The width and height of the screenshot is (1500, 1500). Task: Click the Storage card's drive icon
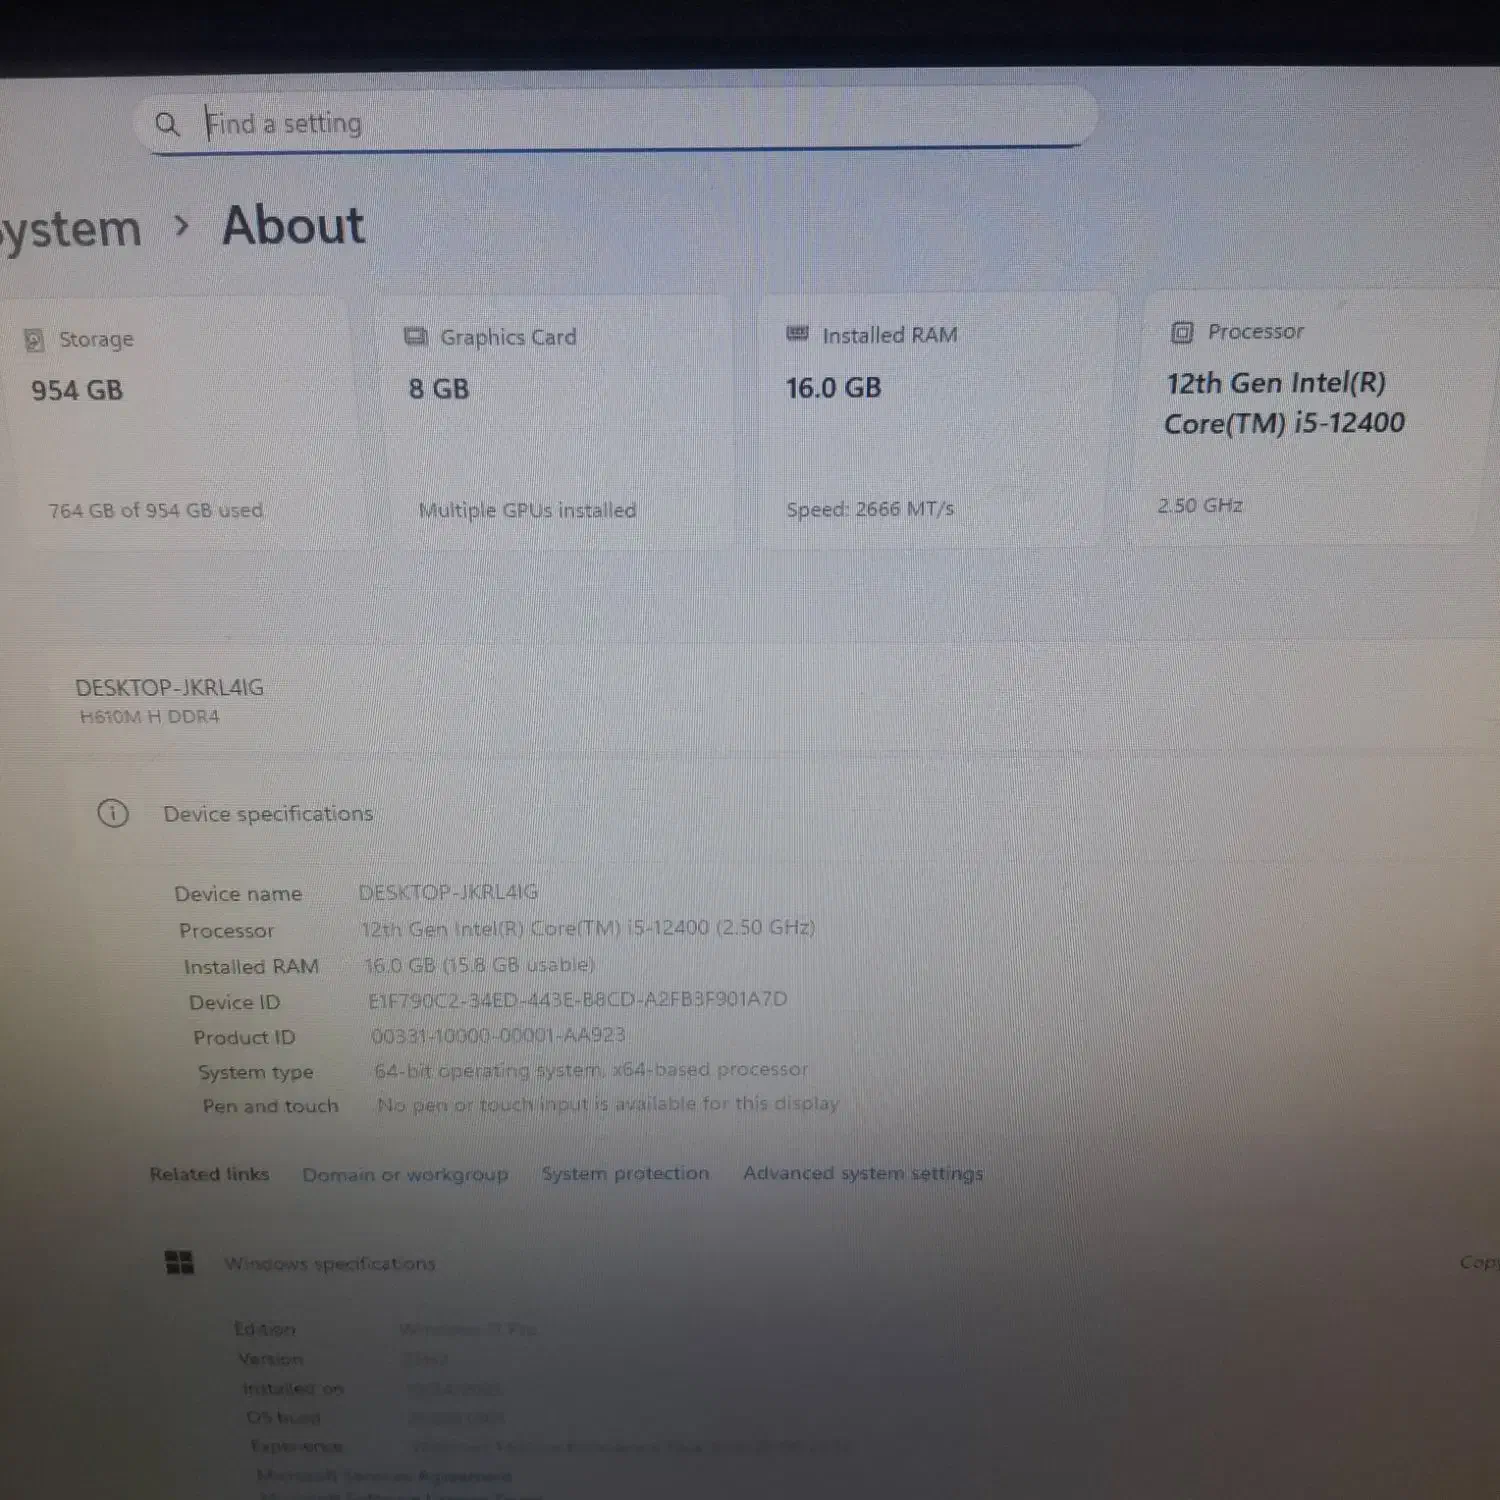(x=34, y=340)
